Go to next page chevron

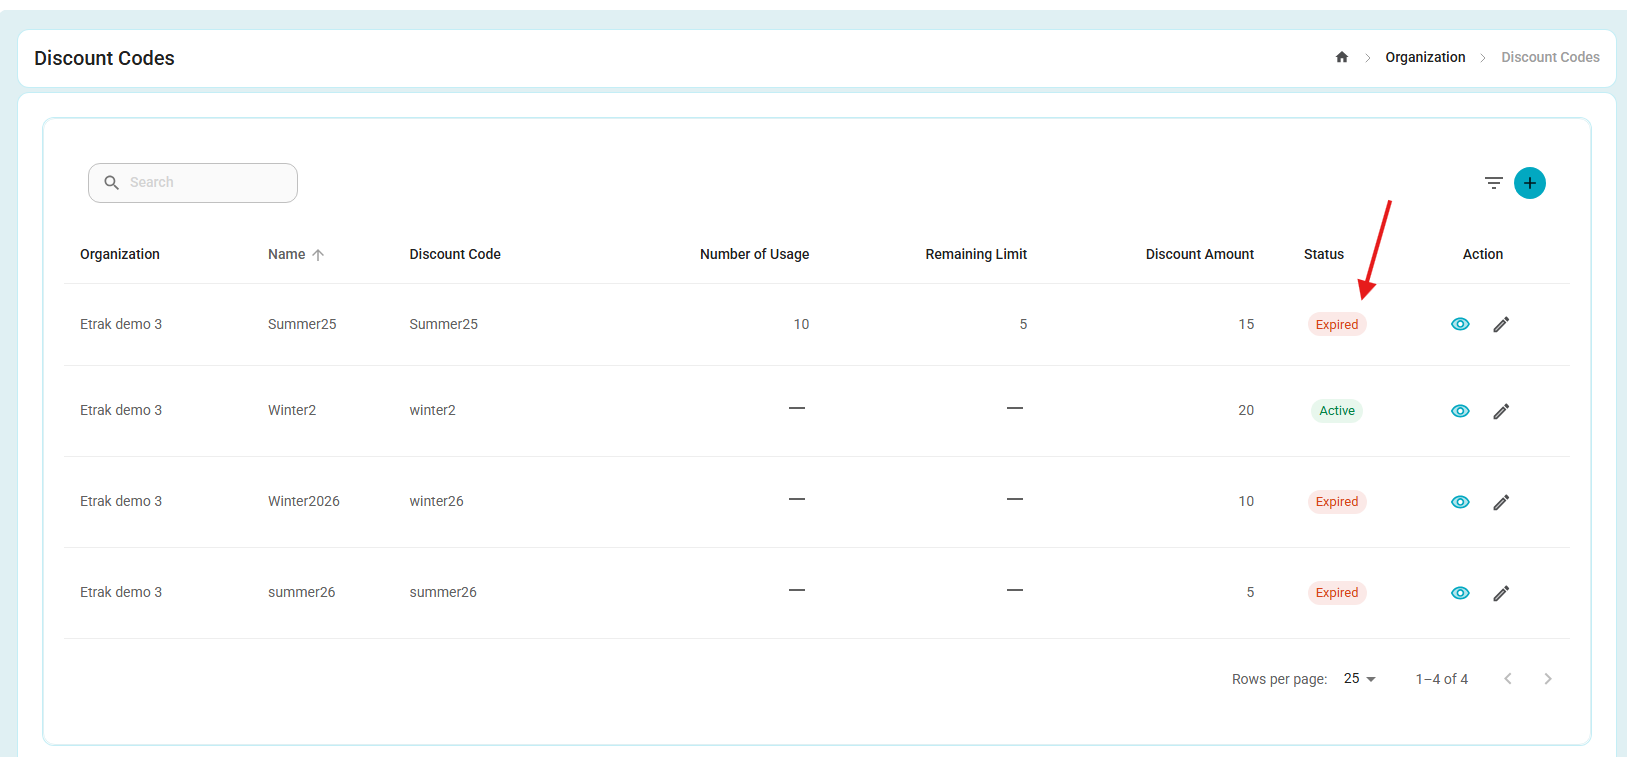[x=1548, y=679]
